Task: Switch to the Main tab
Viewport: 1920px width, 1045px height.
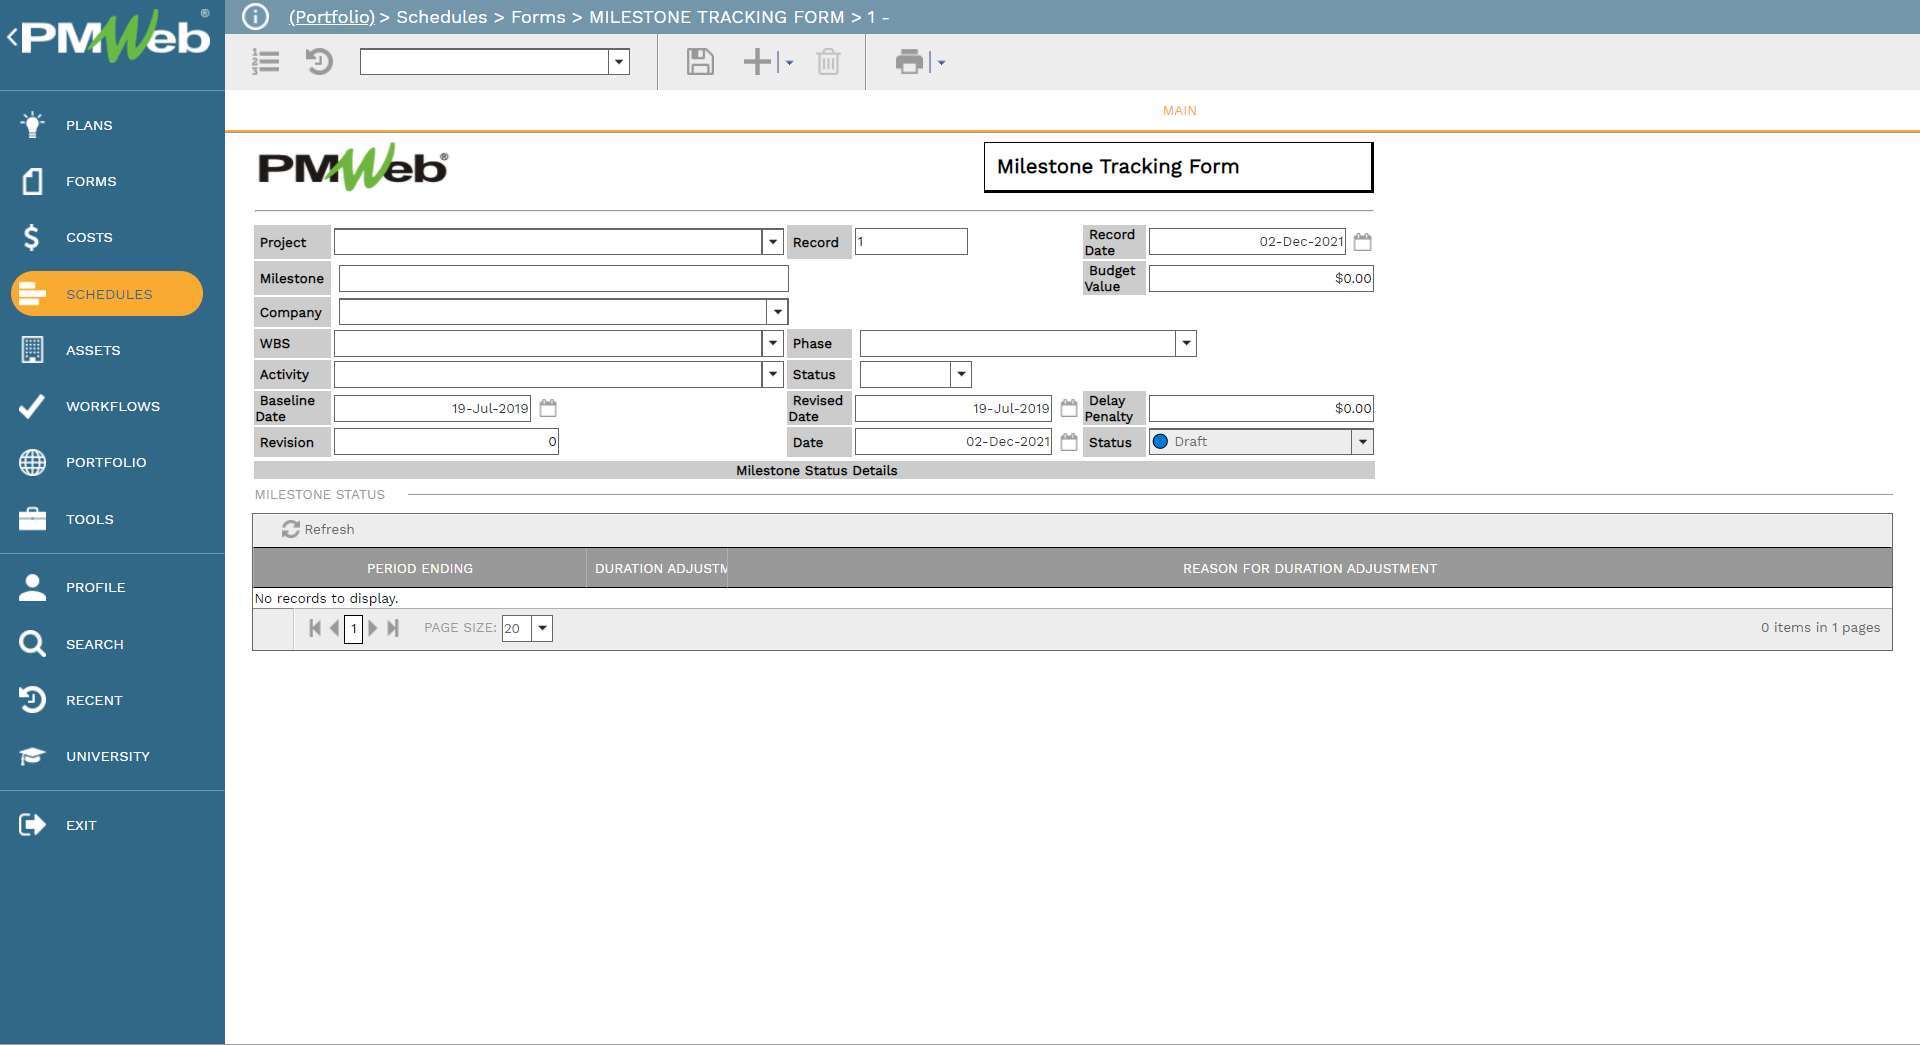Action: (x=1178, y=110)
